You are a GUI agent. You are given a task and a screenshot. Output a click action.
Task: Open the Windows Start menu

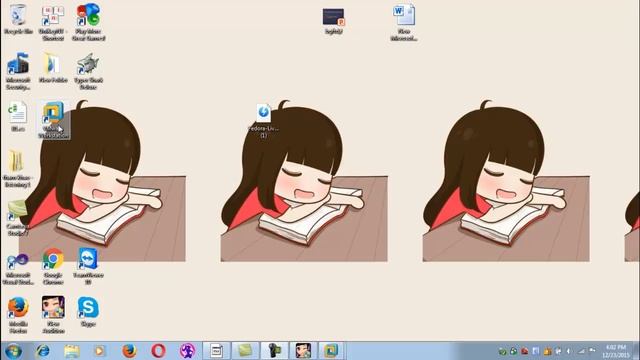coord(13,351)
